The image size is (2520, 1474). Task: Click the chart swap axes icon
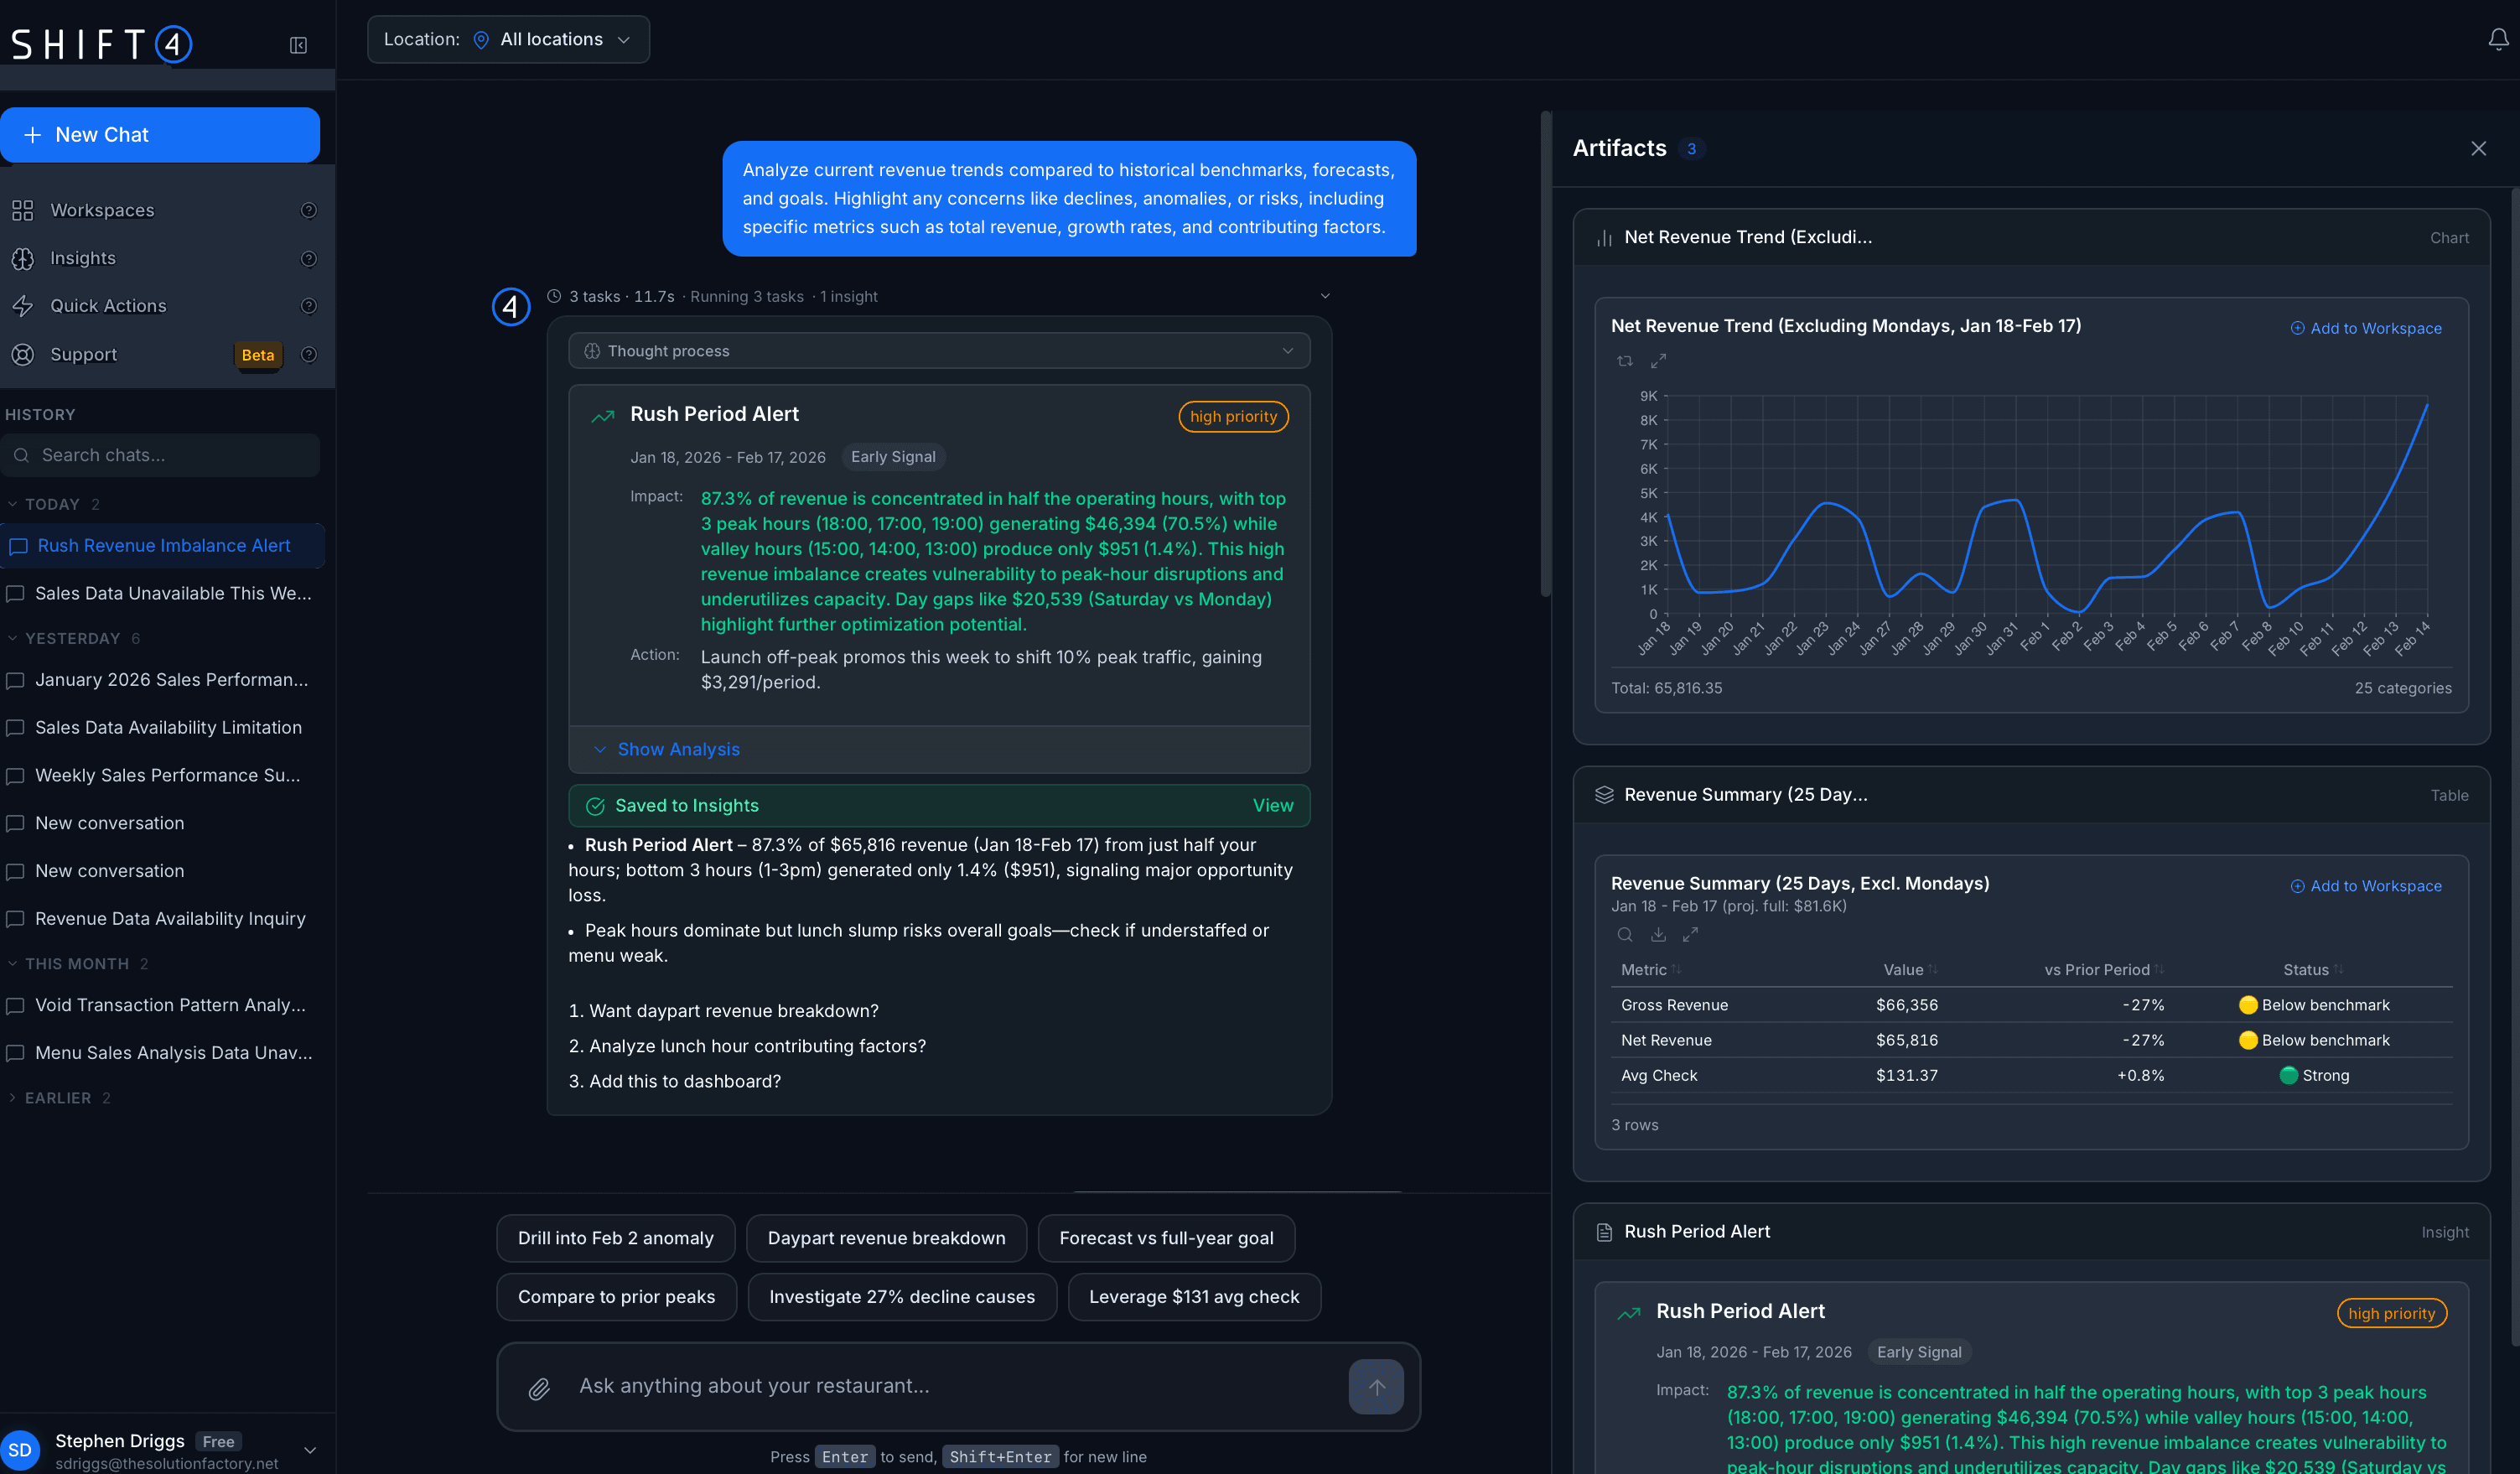pos(1625,361)
